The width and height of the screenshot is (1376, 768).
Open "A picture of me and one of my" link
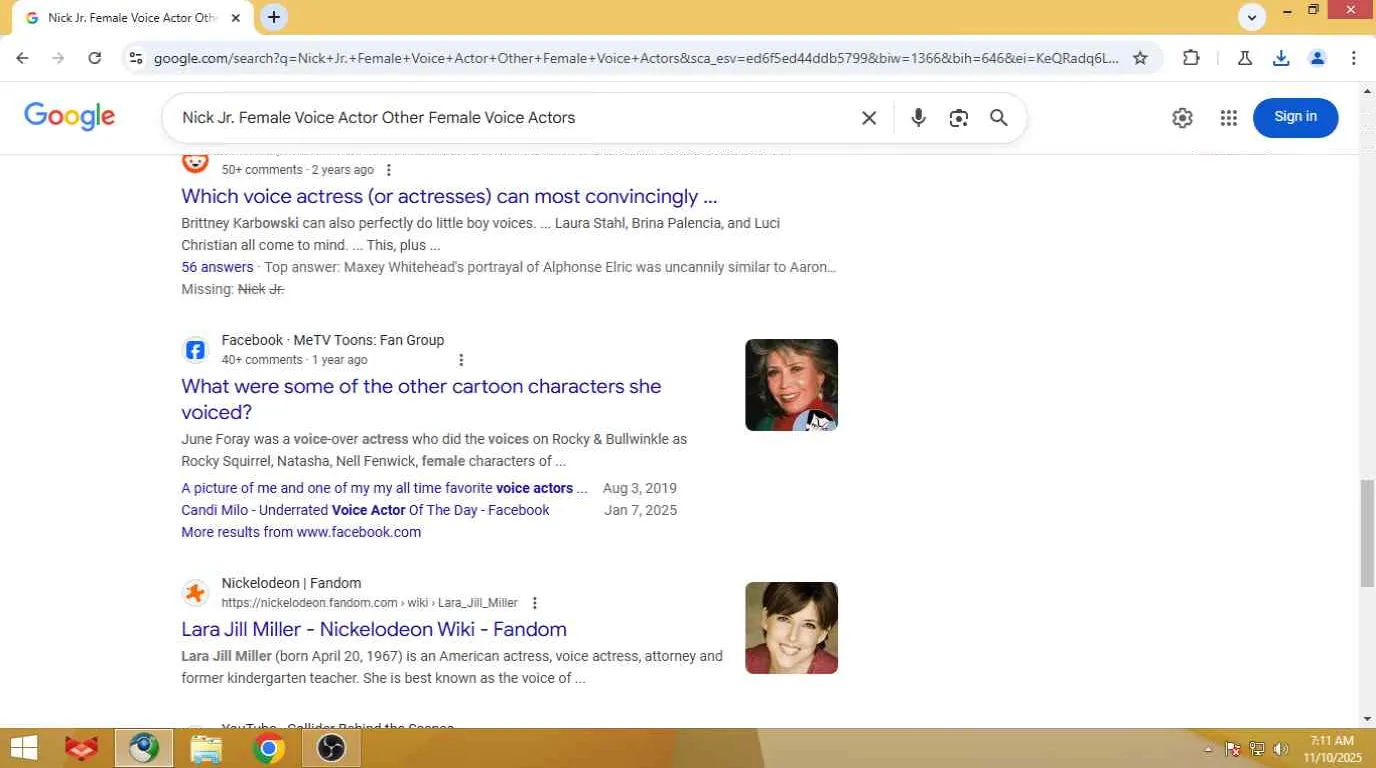click(384, 488)
